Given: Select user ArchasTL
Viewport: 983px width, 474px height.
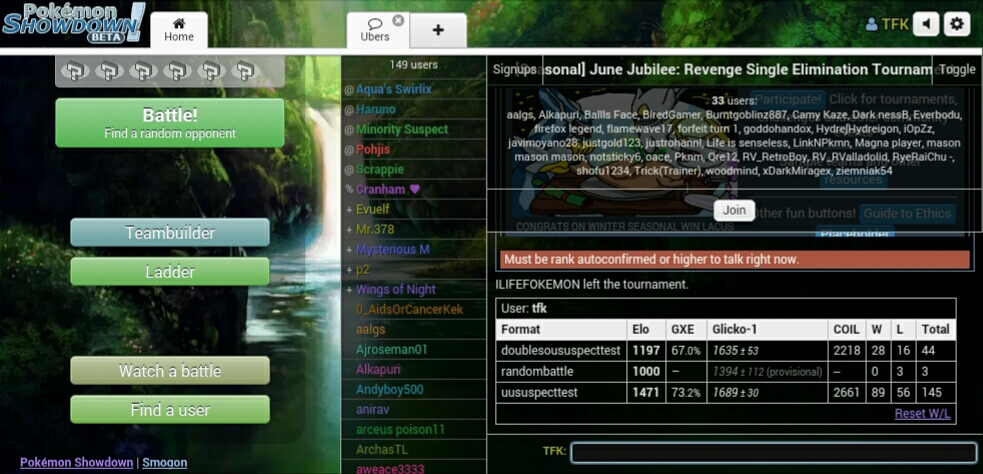Looking at the screenshot, I should point(414,450).
